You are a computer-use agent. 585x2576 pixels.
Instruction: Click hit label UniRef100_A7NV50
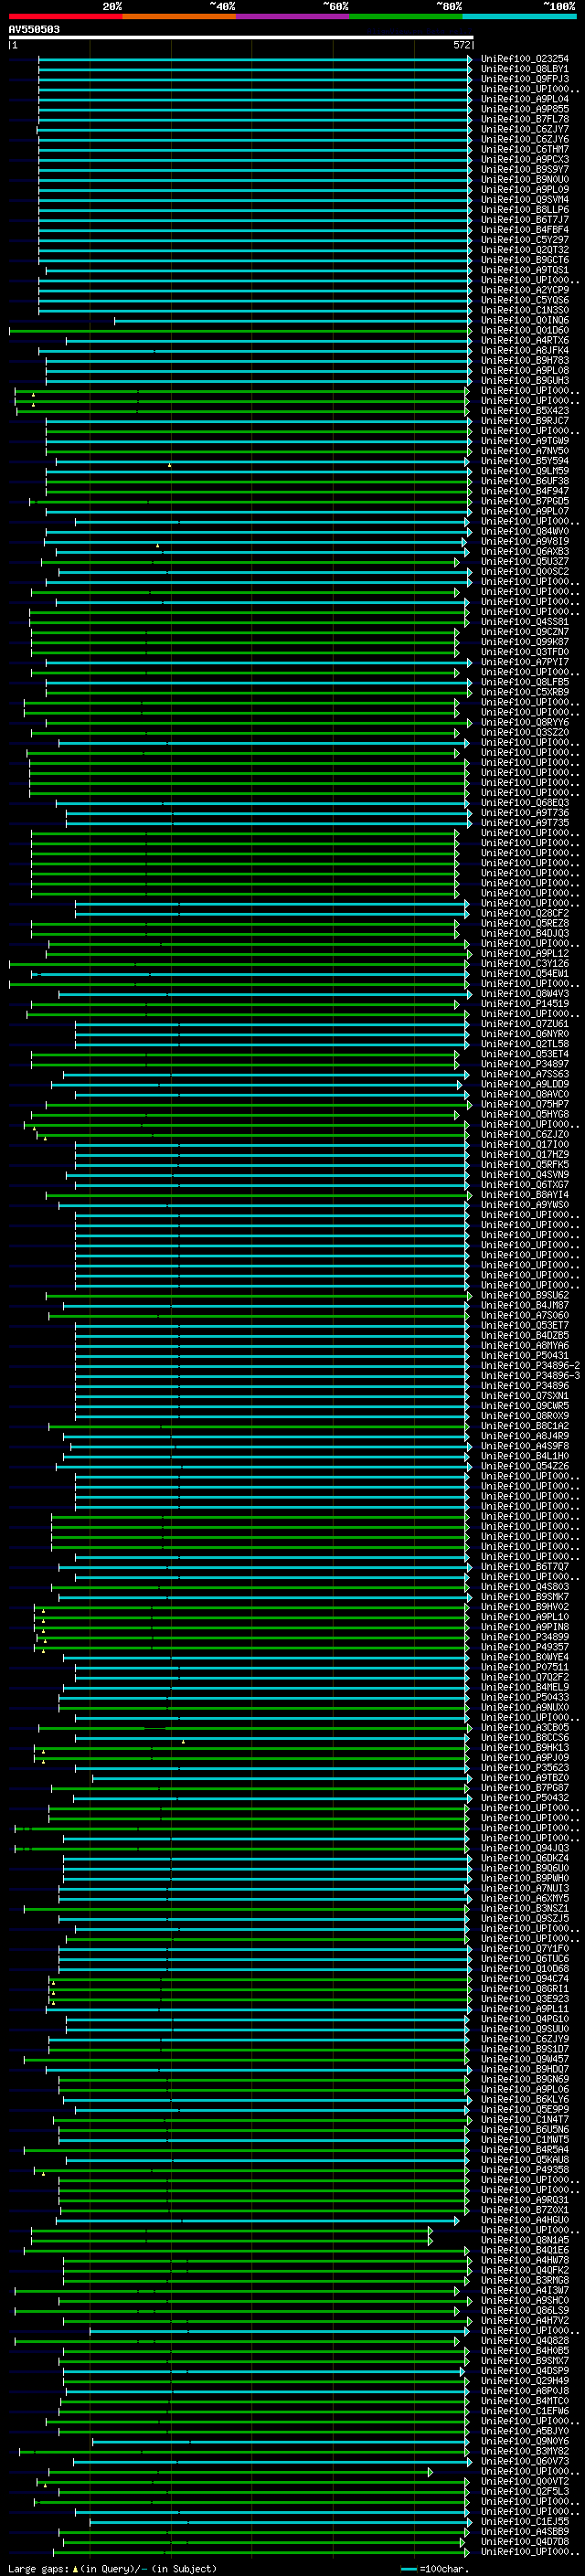tap(524, 450)
